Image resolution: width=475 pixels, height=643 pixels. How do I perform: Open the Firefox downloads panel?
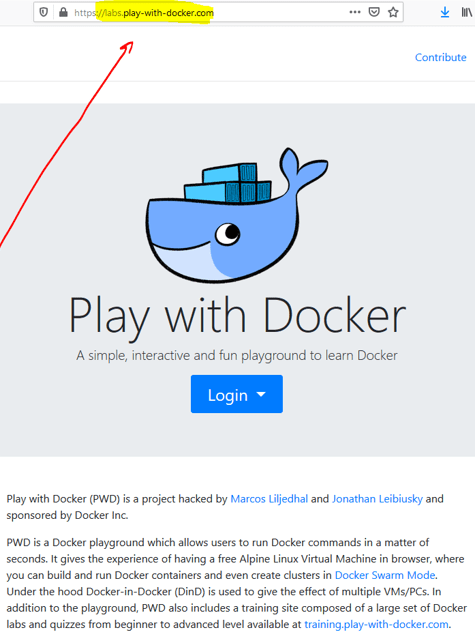(x=445, y=13)
